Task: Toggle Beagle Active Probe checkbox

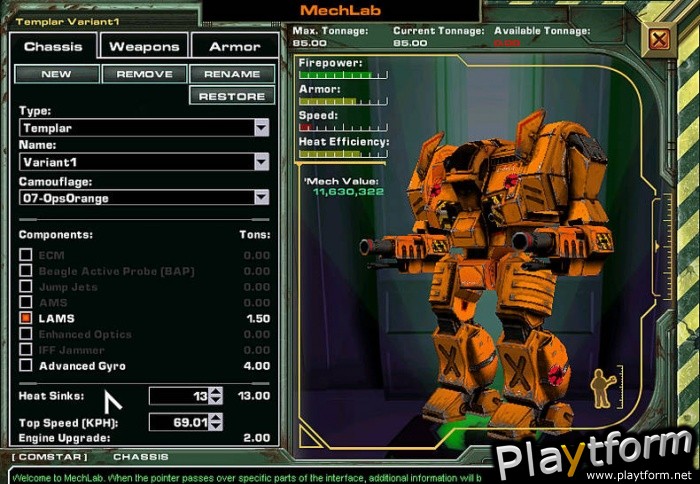Action: point(26,271)
